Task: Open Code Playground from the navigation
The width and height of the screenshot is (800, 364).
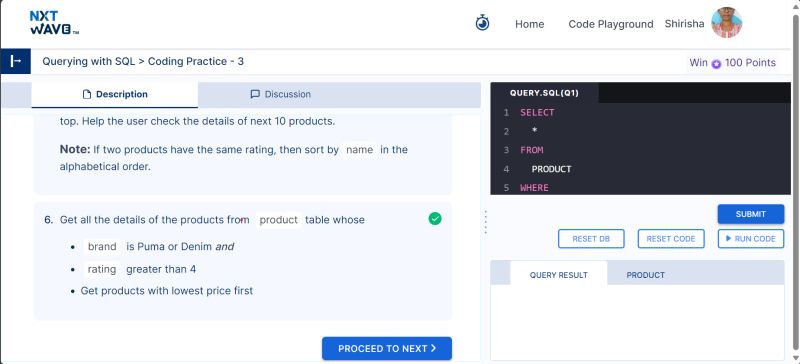Action: pyautogui.click(x=611, y=24)
